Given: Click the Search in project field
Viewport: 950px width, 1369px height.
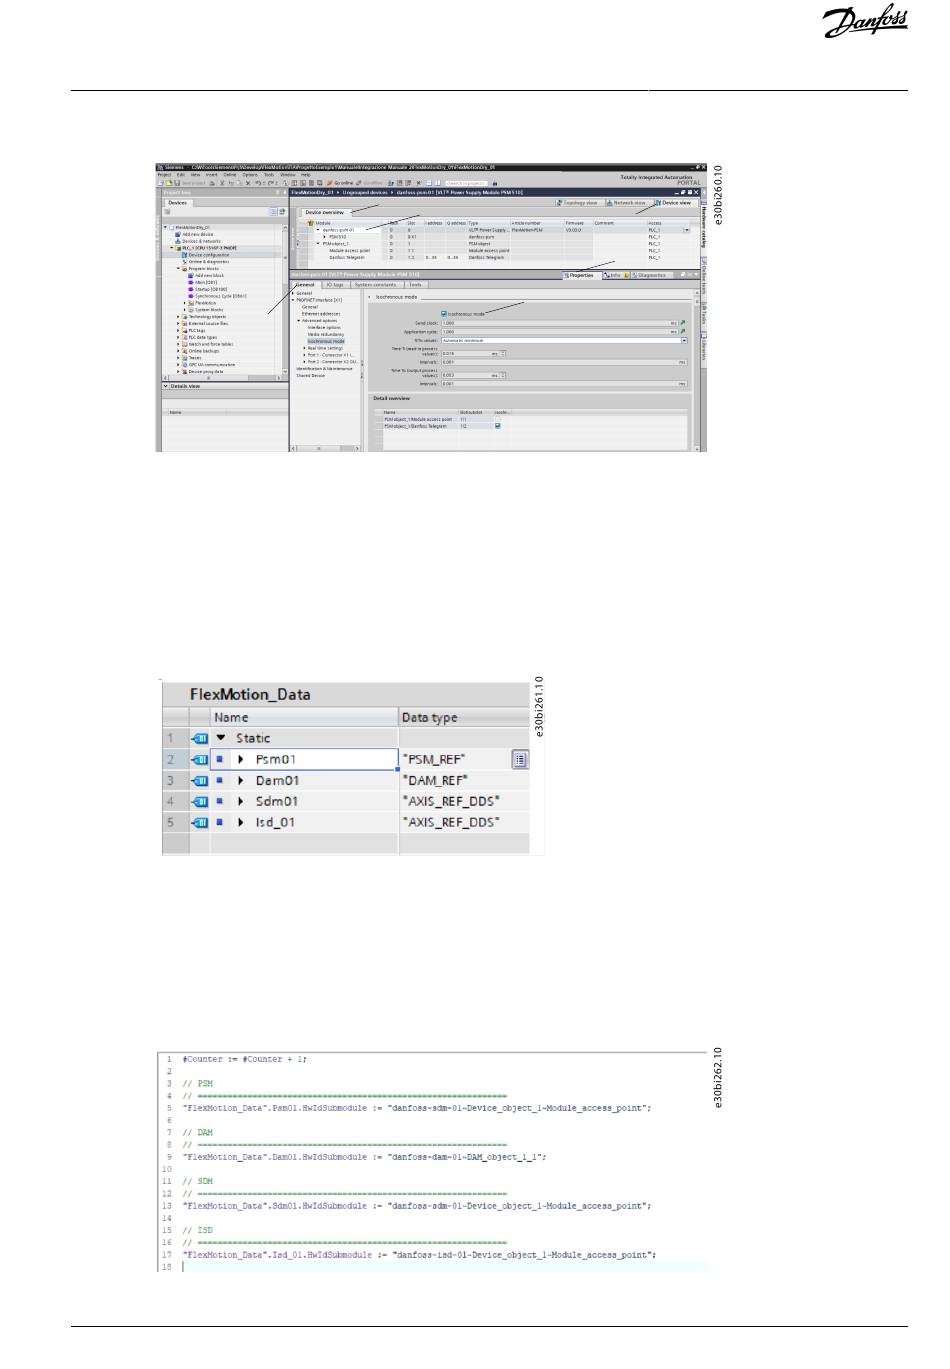Looking at the screenshot, I should [467, 183].
